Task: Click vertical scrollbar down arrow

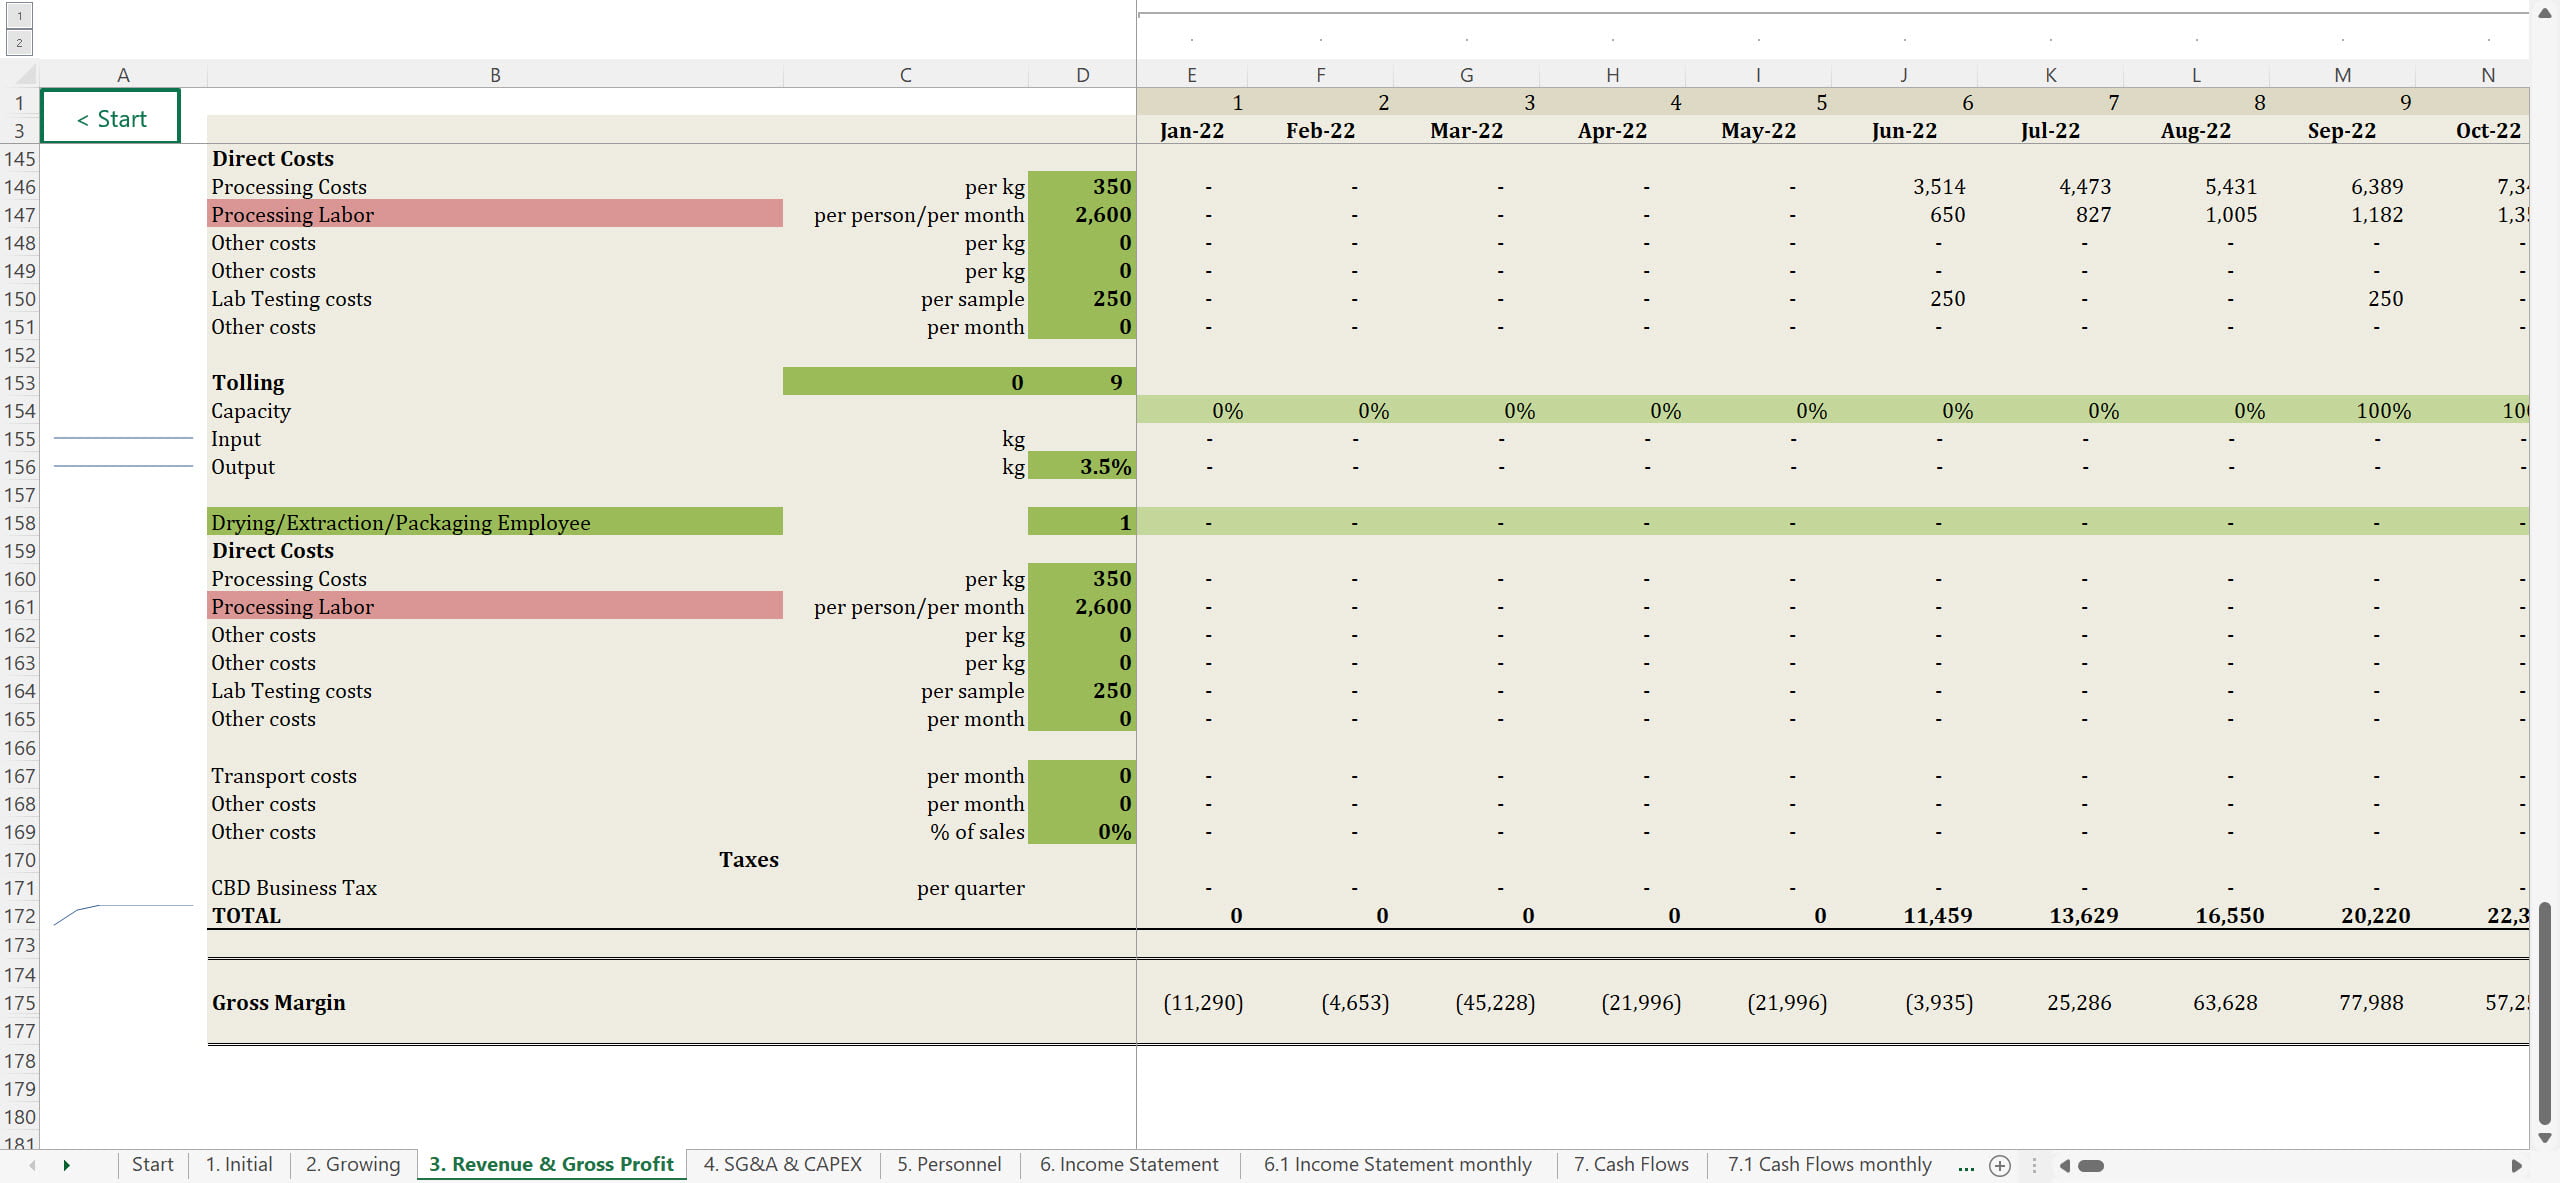Action: click(x=2545, y=1138)
